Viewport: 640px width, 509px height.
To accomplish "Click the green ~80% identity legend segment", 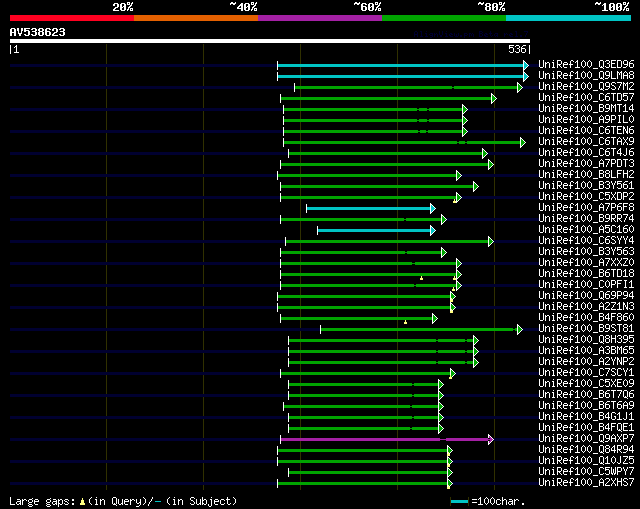I will pyautogui.click(x=444, y=18).
